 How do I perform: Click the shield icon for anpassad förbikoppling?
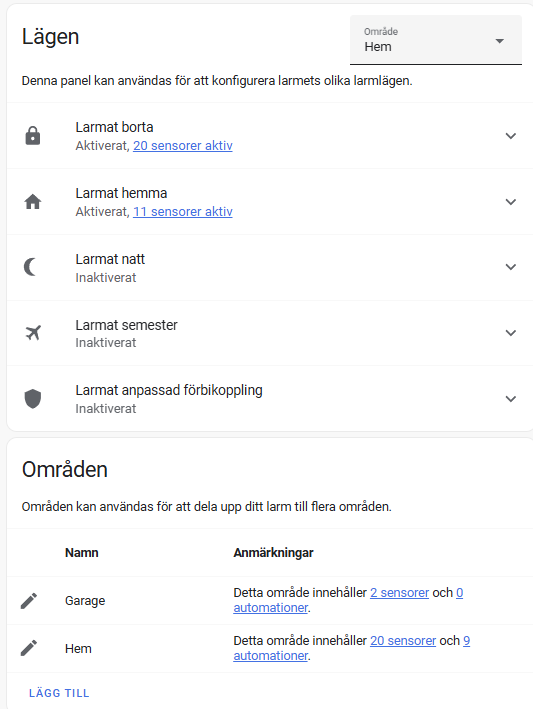click(33, 399)
